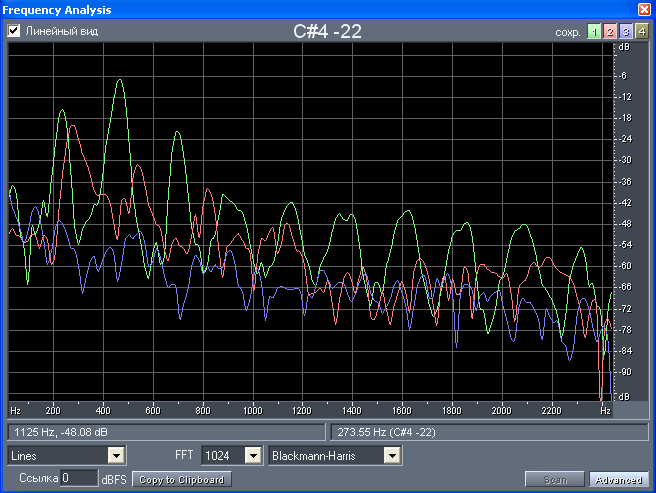
Task: Click the 2200 Hz frequency axis label
Action: tap(551, 411)
